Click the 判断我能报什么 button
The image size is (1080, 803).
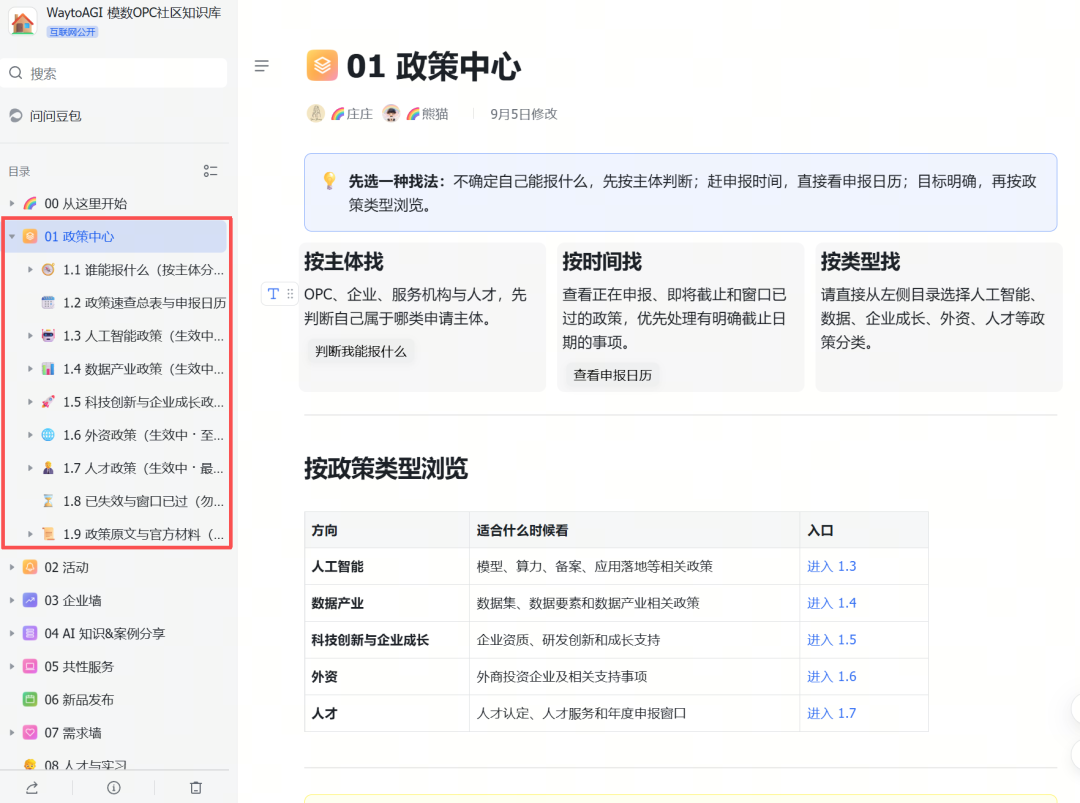coord(361,351)
